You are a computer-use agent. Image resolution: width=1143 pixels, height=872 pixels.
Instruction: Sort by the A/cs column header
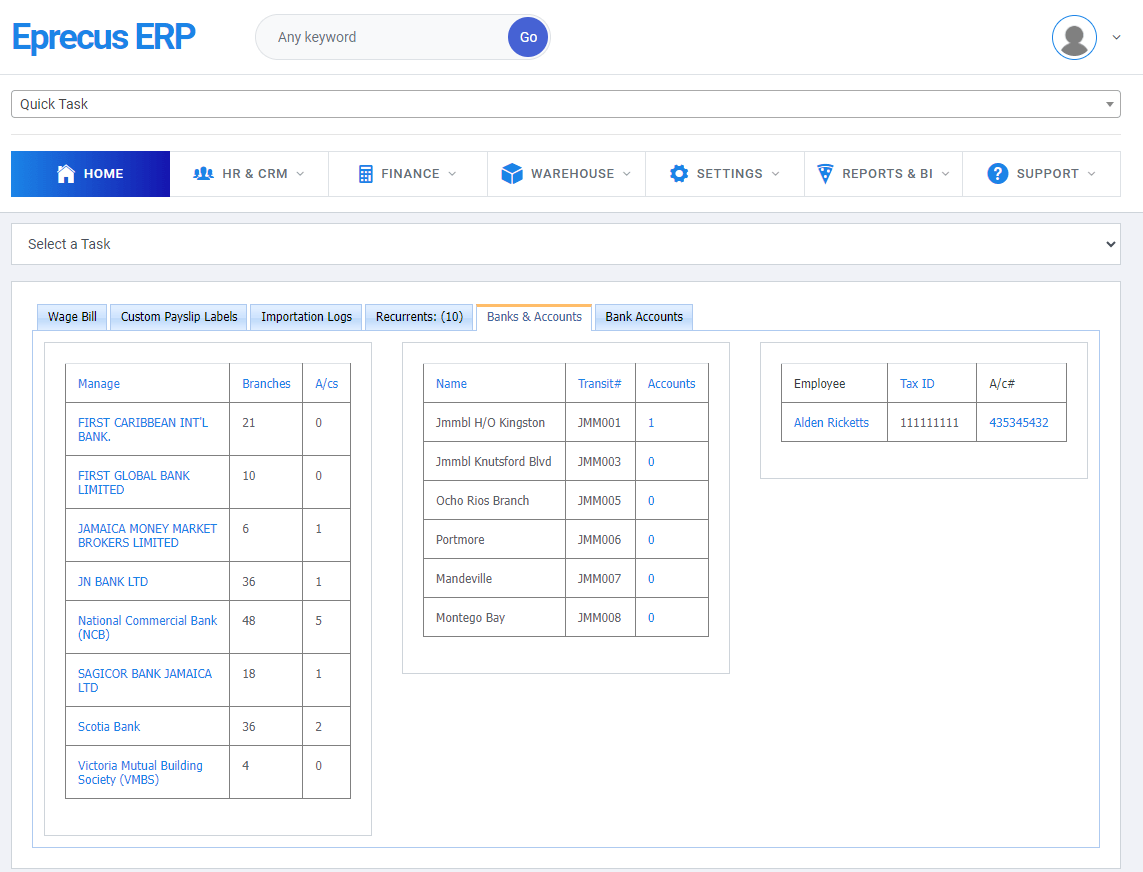(x=327, y=384)
